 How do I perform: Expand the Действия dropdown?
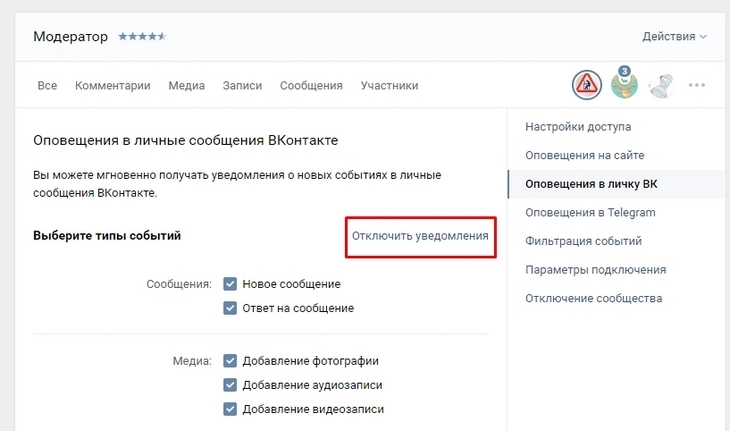click(674, 36)
